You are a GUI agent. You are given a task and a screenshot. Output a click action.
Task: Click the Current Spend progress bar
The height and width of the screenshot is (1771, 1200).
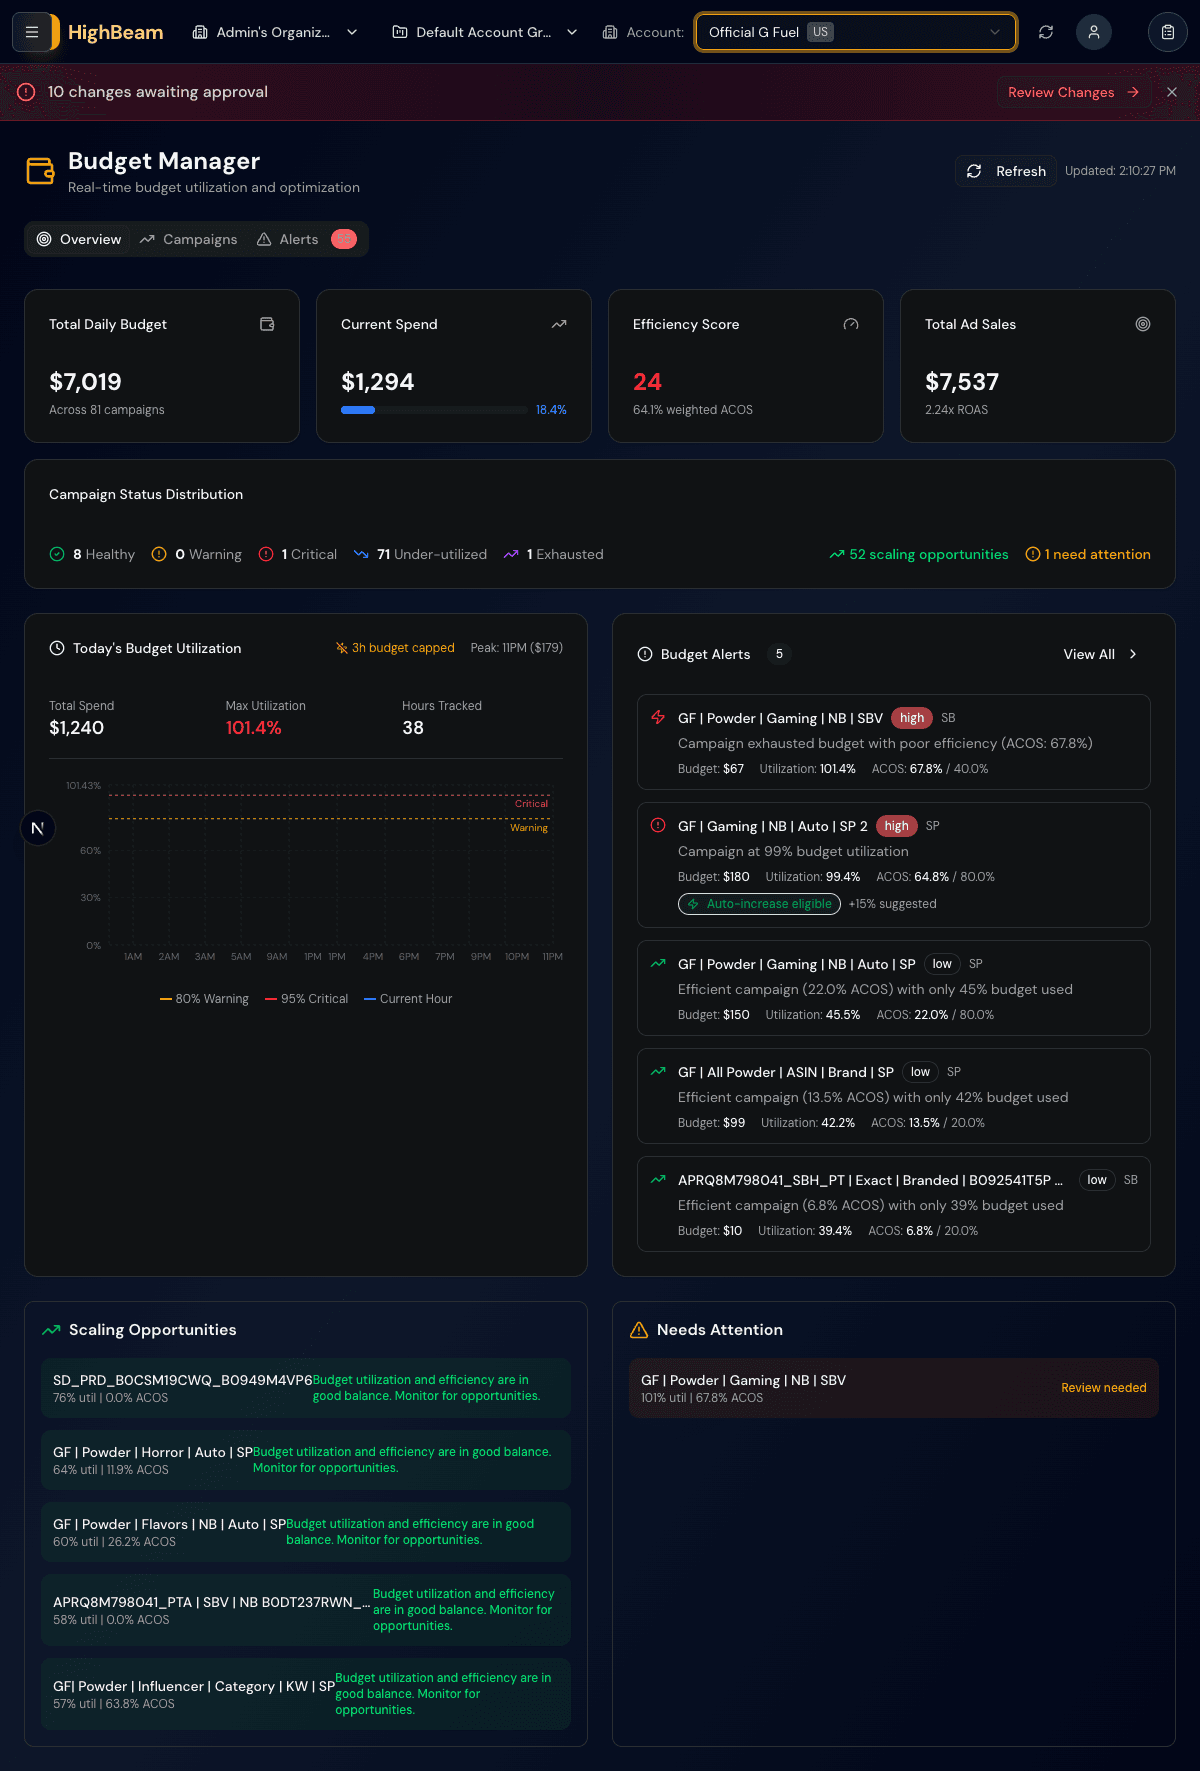tap(434, 410)
